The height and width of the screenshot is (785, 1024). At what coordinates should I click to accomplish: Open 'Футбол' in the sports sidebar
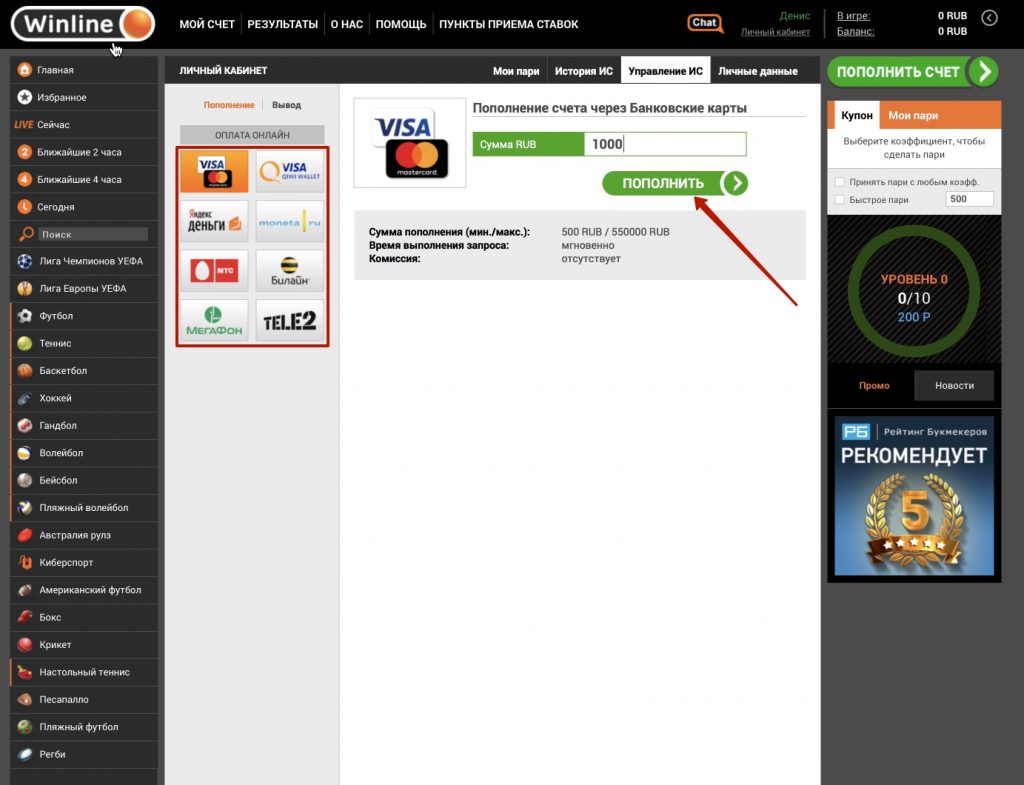(55, 316)
